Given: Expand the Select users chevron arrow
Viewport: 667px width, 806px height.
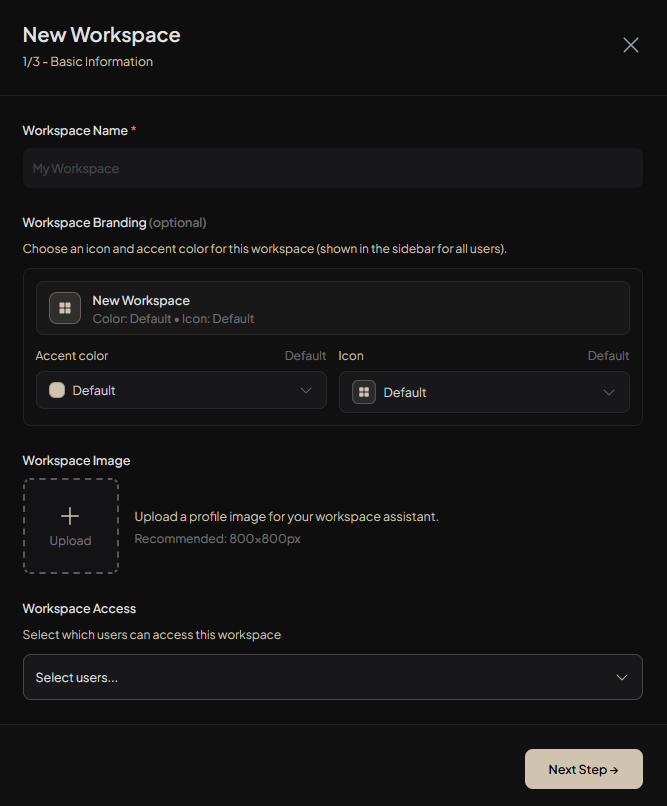Looking at the screenshot, I should pos(622,677).
